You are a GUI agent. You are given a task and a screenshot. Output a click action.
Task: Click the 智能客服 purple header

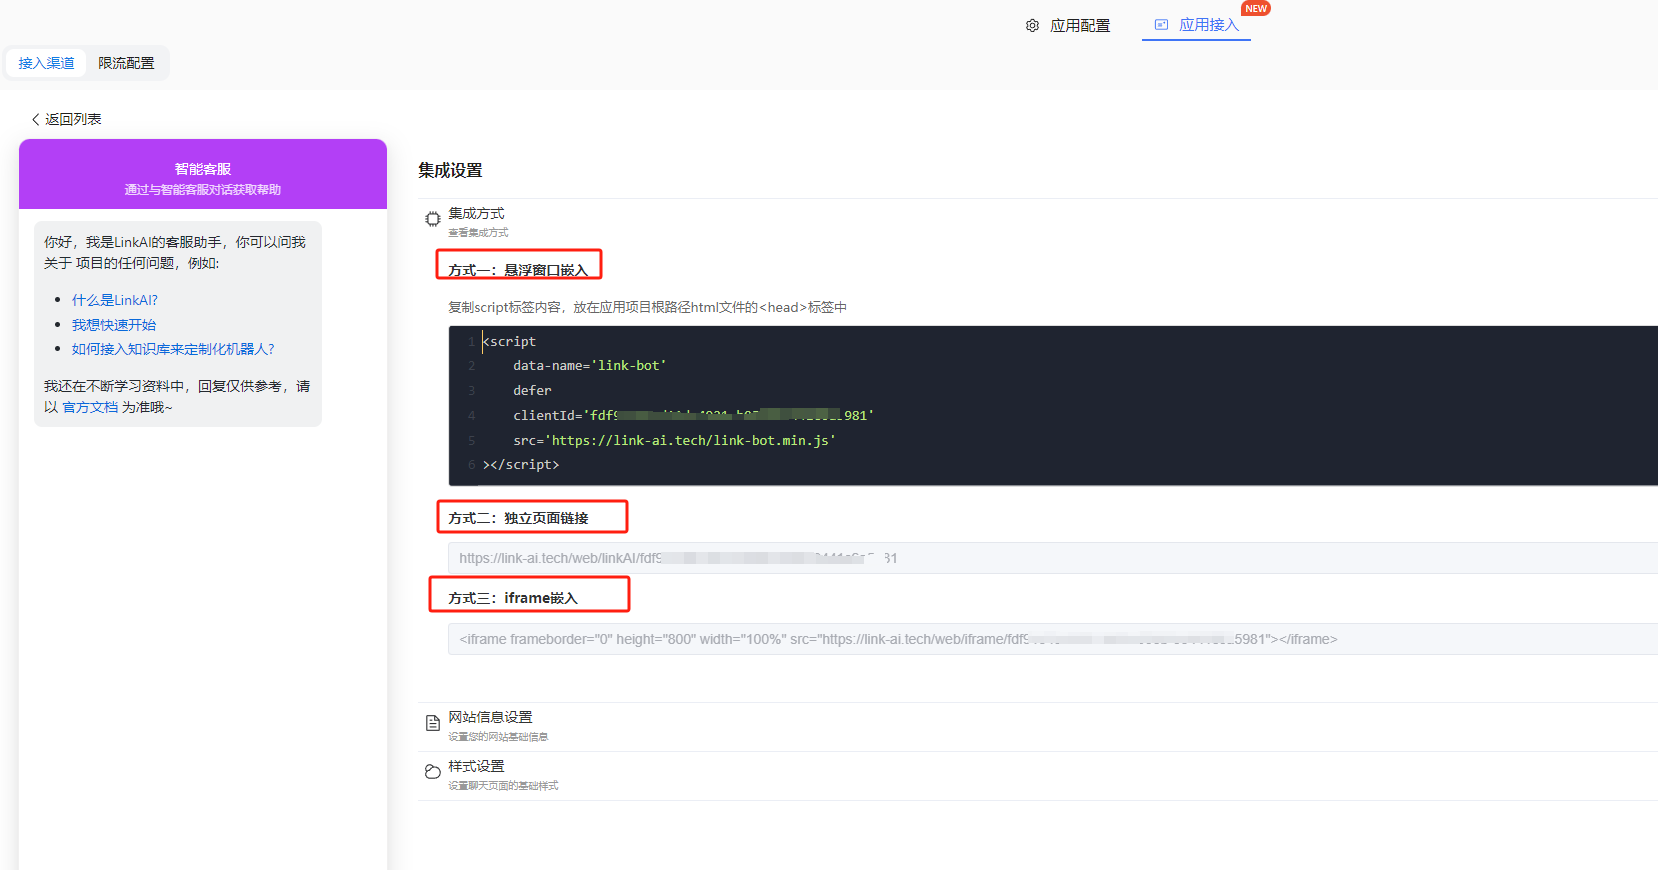203,174
